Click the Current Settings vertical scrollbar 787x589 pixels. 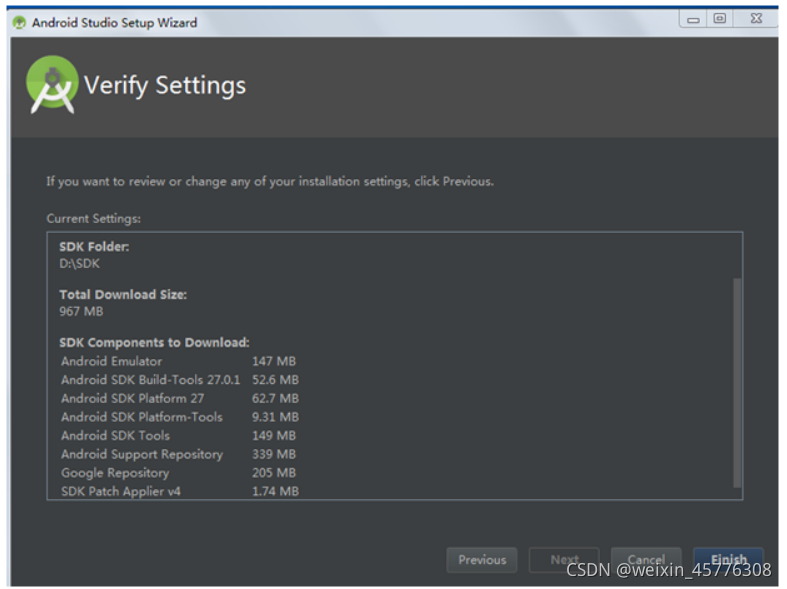737,382
